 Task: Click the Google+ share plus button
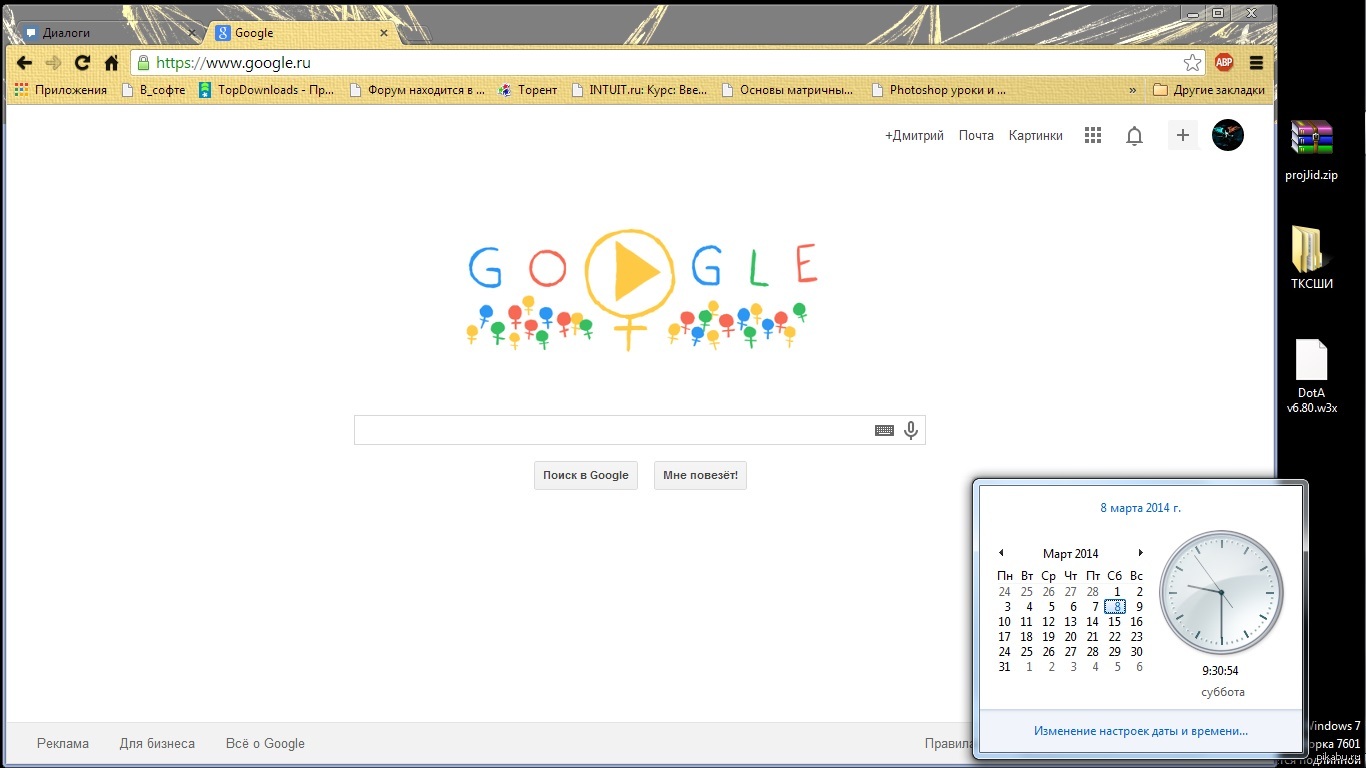point(1182,135)
